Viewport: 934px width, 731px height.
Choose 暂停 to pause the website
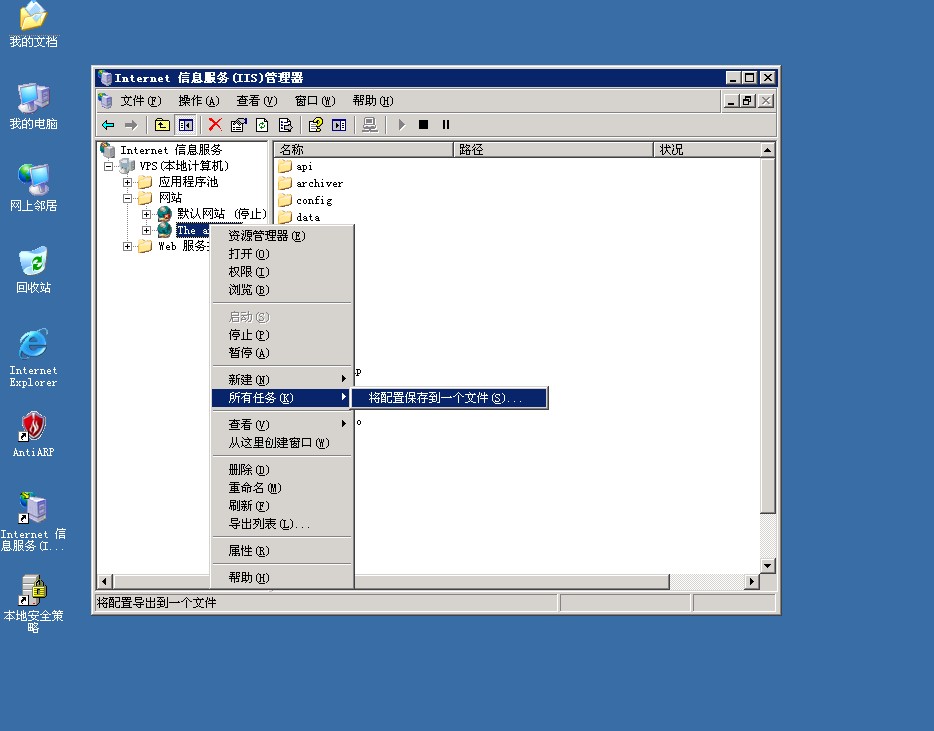(282, 353)
